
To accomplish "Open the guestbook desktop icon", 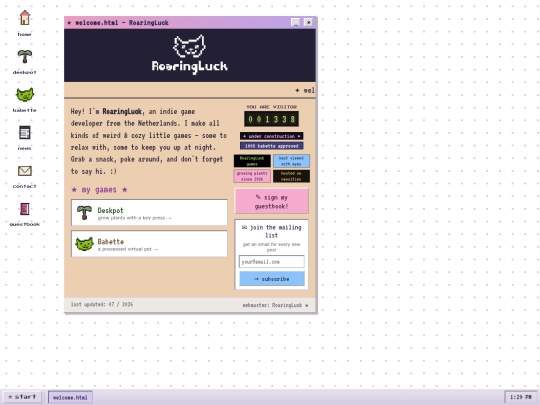I will pyautogui.click(x=24, y=214).
